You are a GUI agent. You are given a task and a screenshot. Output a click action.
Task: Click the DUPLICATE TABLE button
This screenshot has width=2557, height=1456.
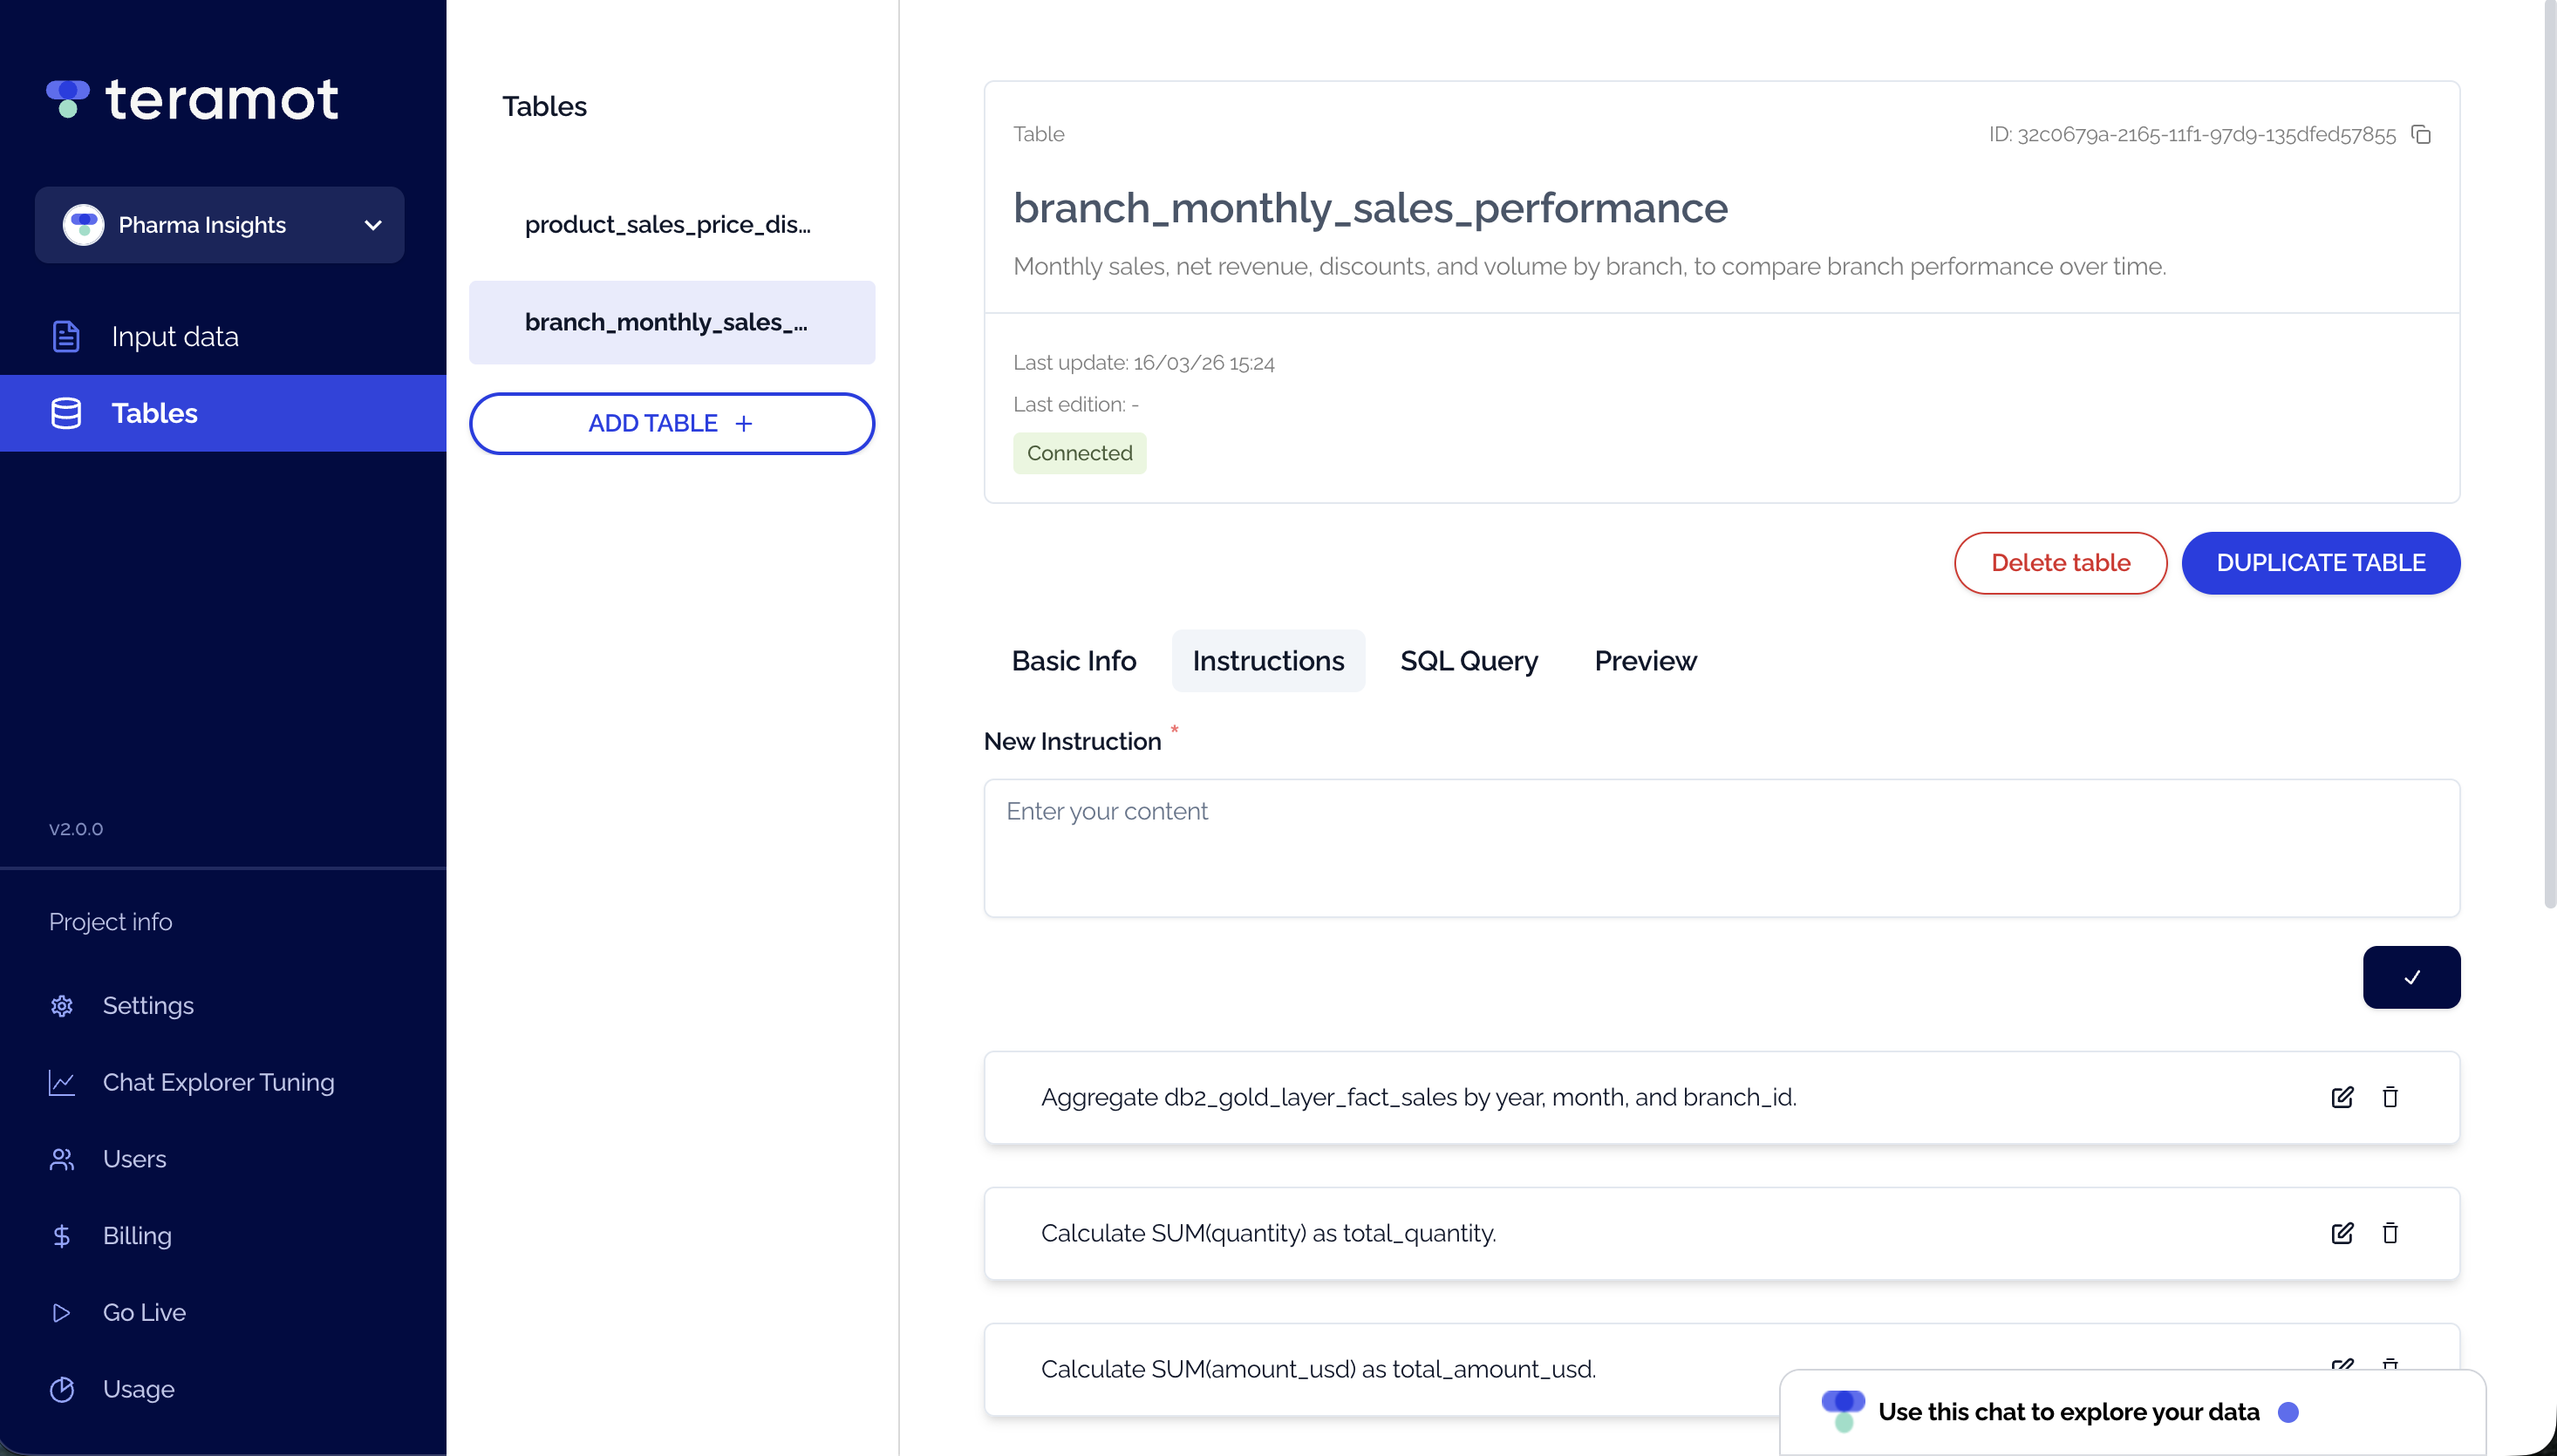tap(2320, 563)
